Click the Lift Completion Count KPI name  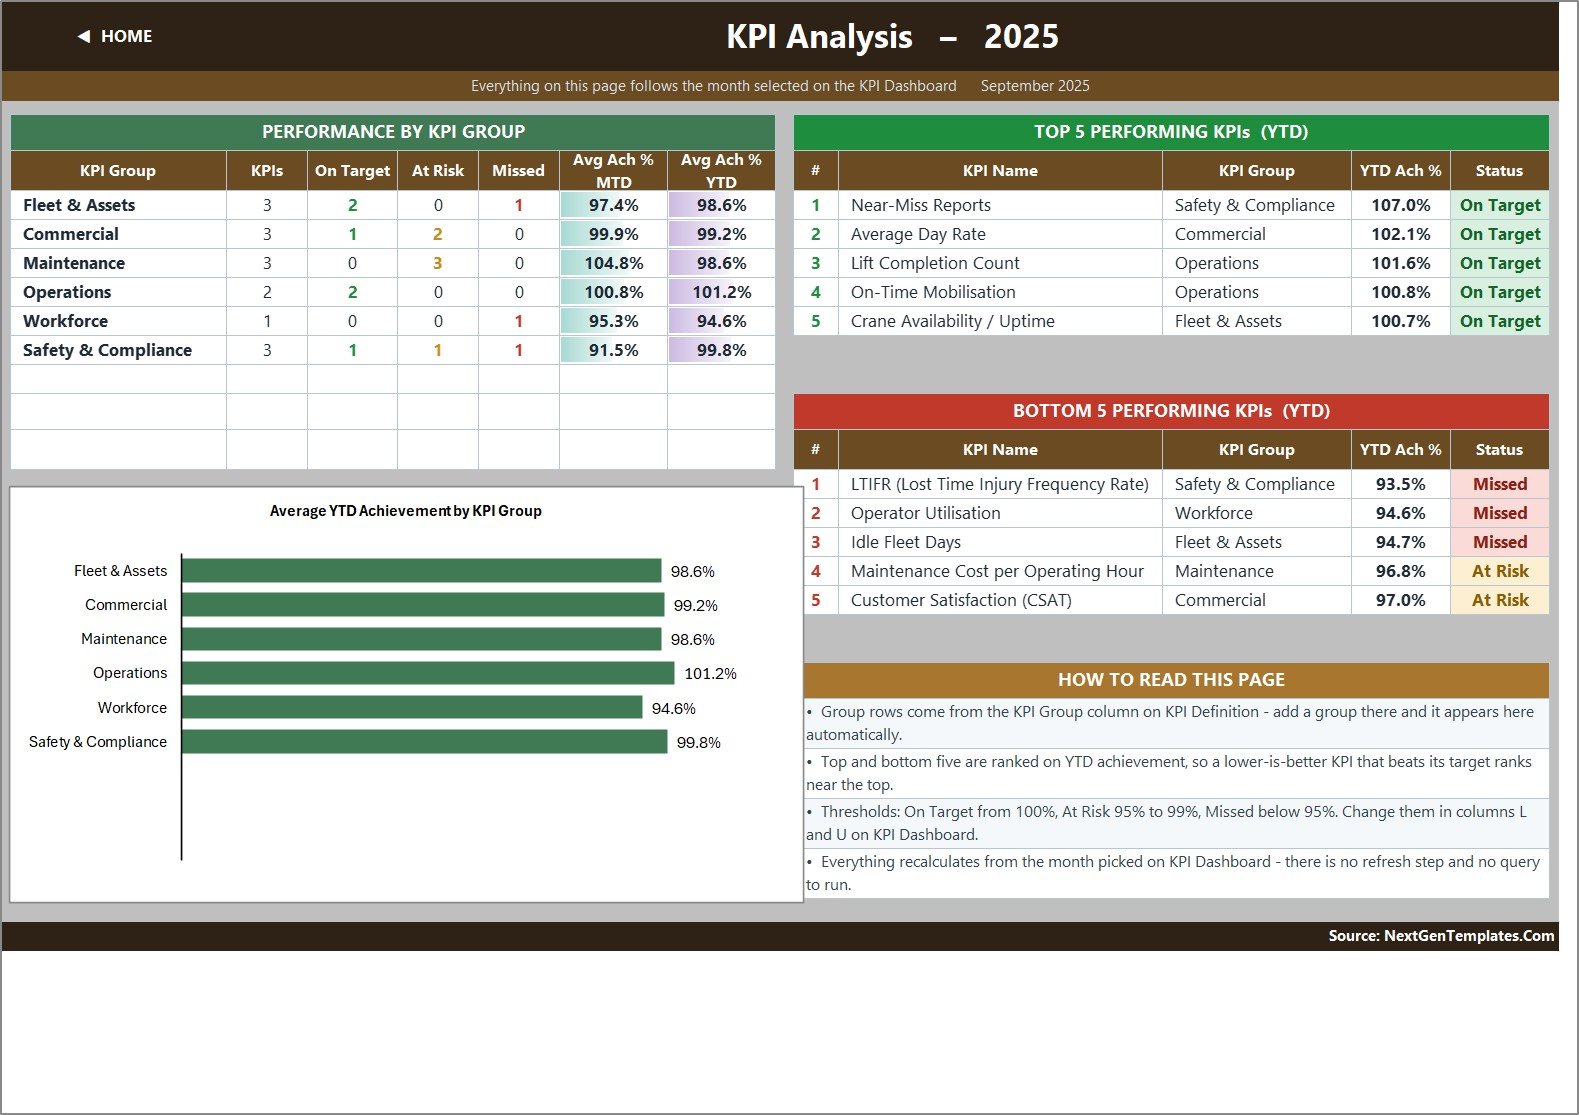[x=935, y=263]
